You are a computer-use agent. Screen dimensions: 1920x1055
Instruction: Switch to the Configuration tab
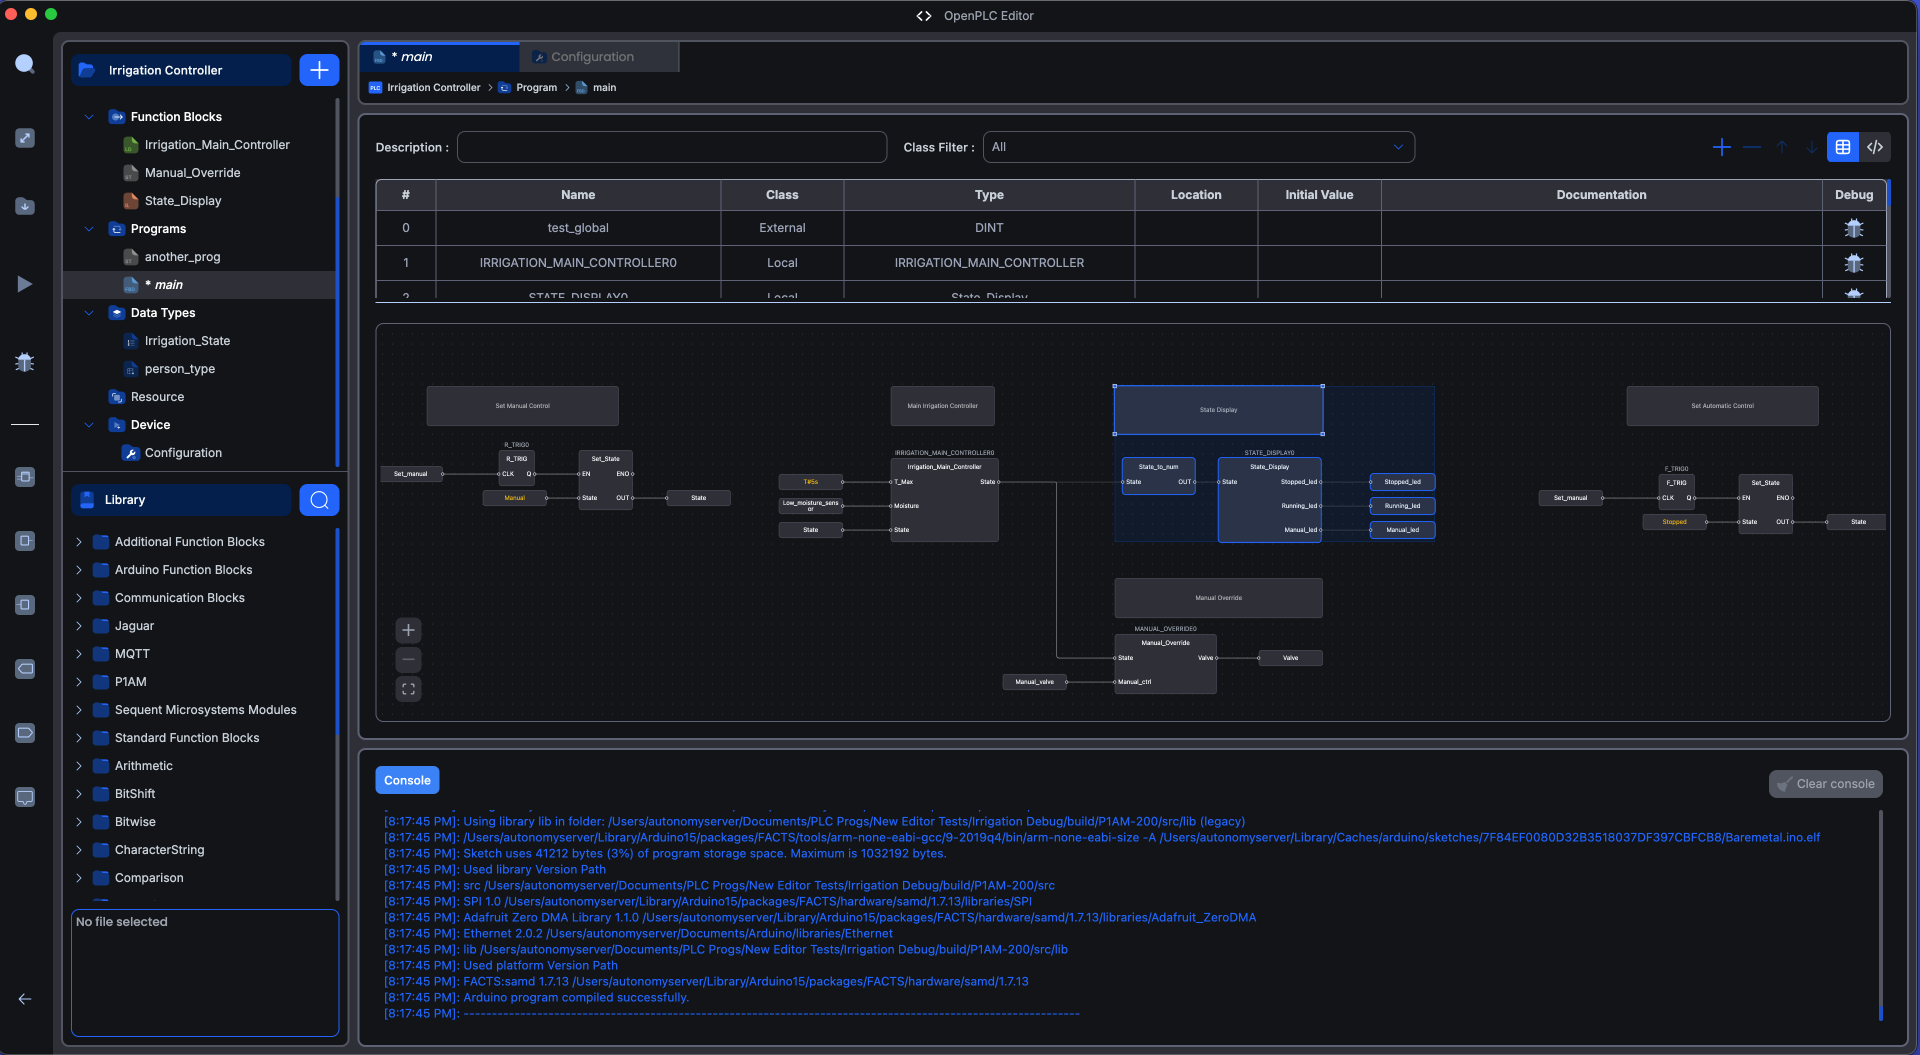(x=592, y=57)
